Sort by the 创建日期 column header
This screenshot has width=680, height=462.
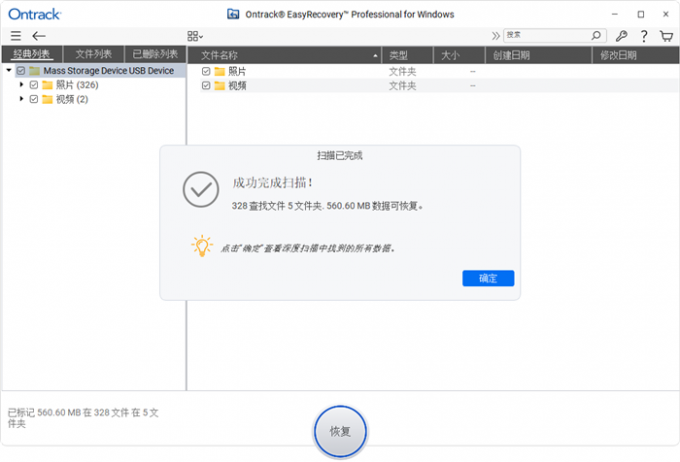pyautogui.click(x=539, y=55)
